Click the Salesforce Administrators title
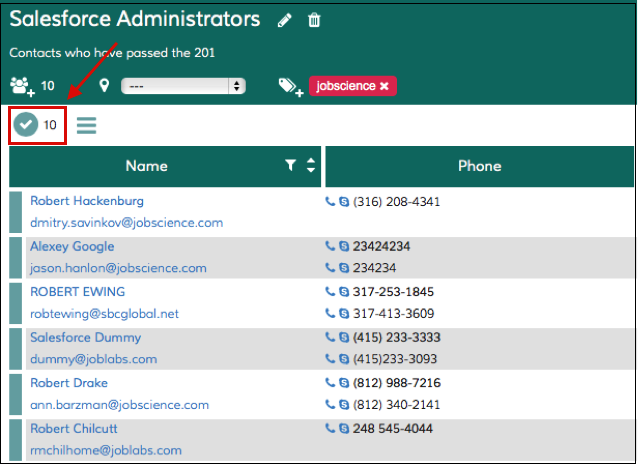Screen dimensions: 638x465 (x=135, y=19)
